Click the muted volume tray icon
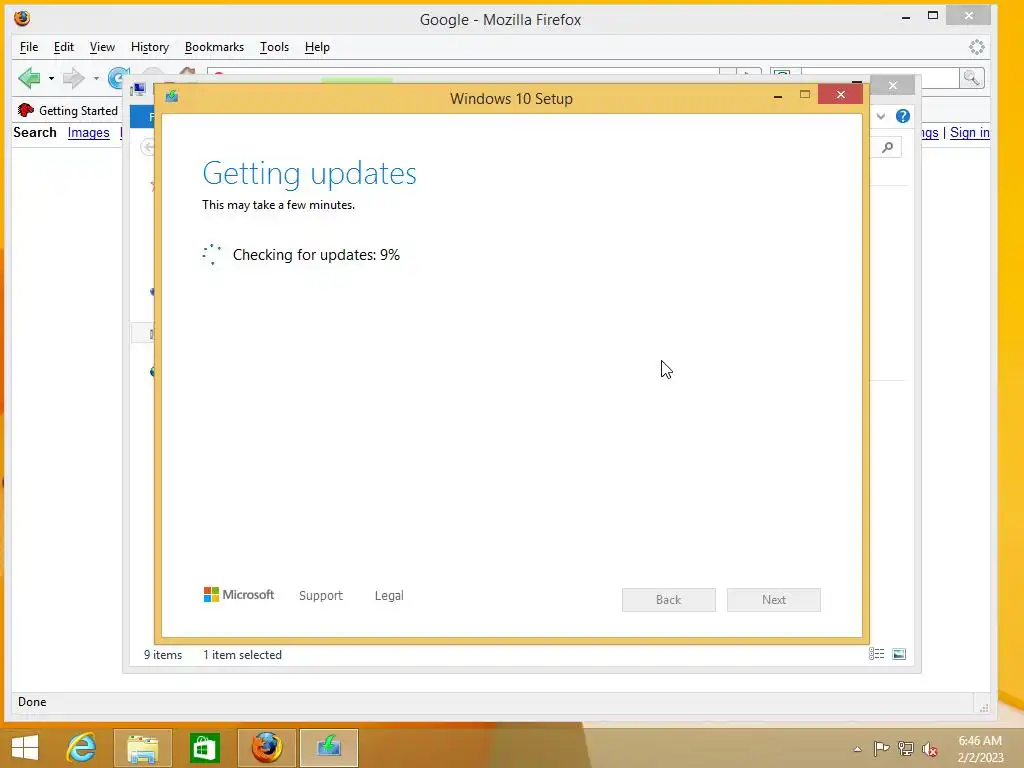The width and height of the screenshot is (1024, 768). pos(930,749)
